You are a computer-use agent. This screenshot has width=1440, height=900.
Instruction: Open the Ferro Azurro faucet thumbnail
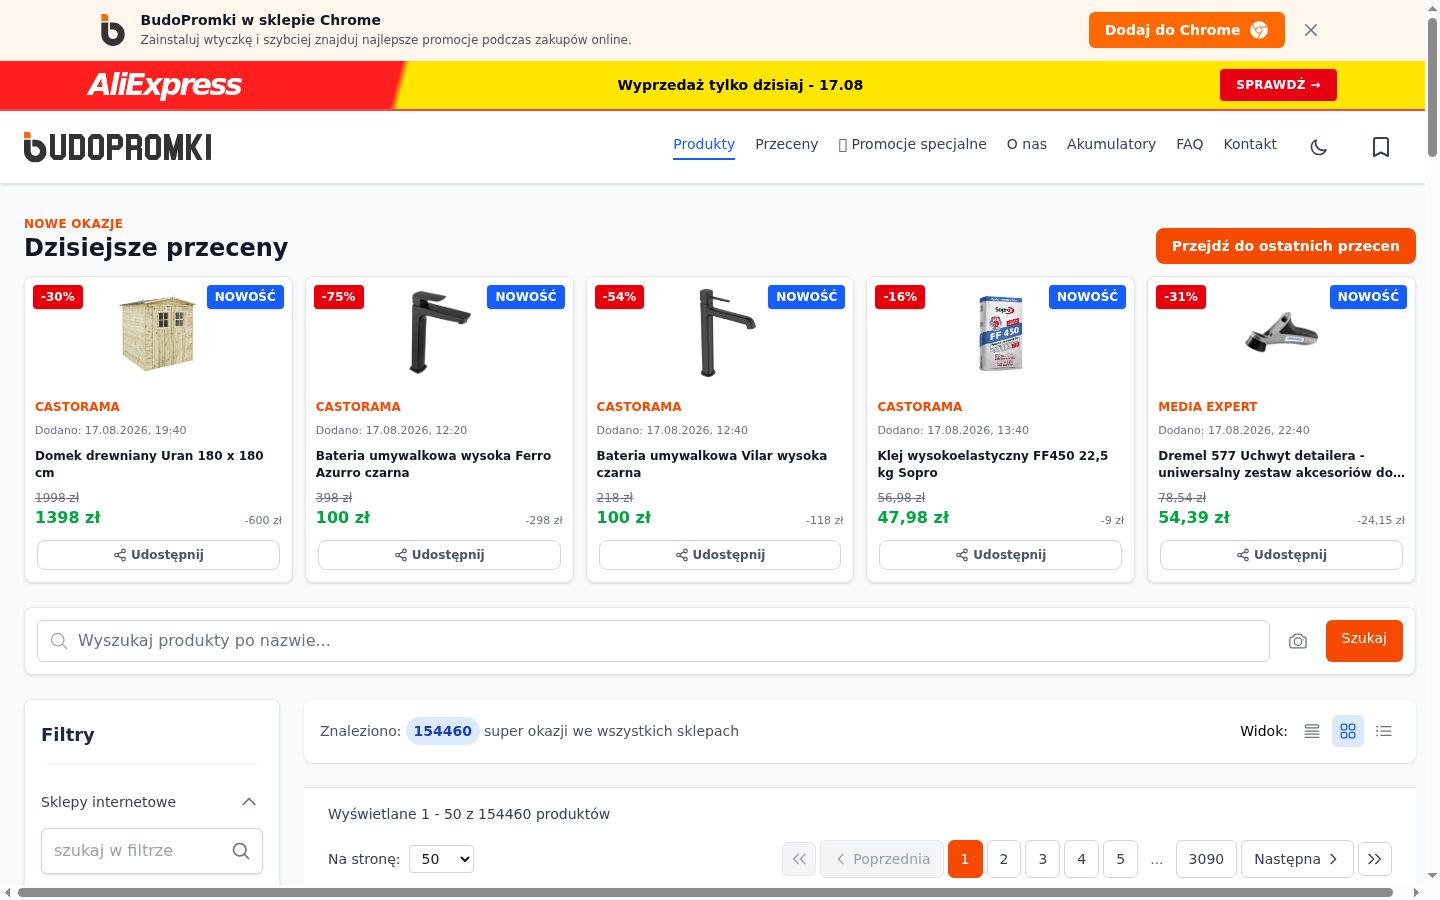[x=439, y=333]
